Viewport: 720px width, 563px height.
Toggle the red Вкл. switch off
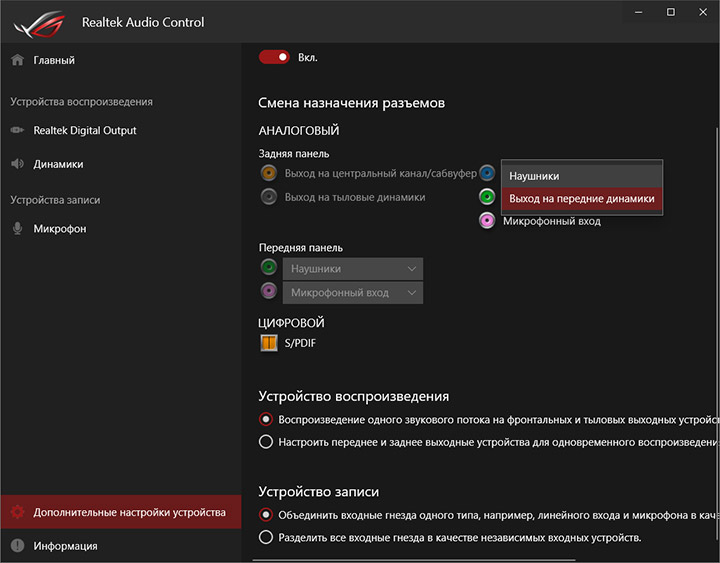274,57
